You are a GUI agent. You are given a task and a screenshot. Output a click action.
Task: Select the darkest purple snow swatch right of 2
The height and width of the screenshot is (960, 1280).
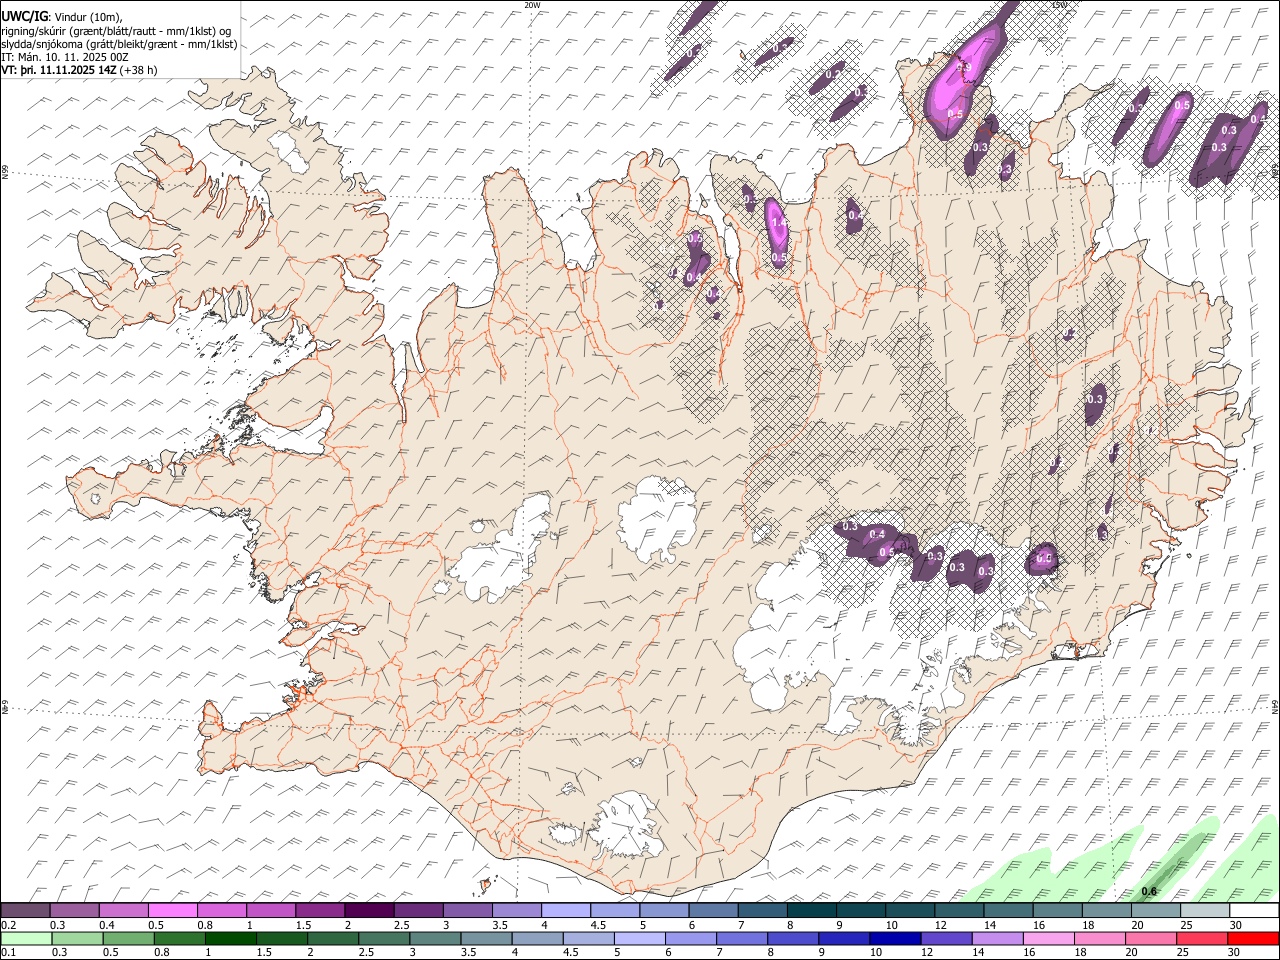coord(369,910)
